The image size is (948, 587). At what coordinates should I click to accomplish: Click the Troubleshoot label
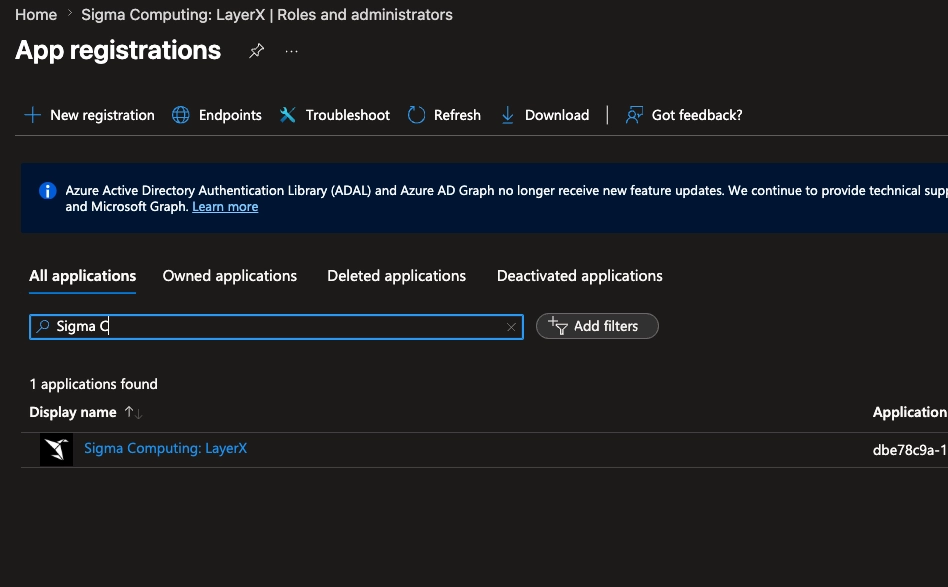tap(348, 115)
